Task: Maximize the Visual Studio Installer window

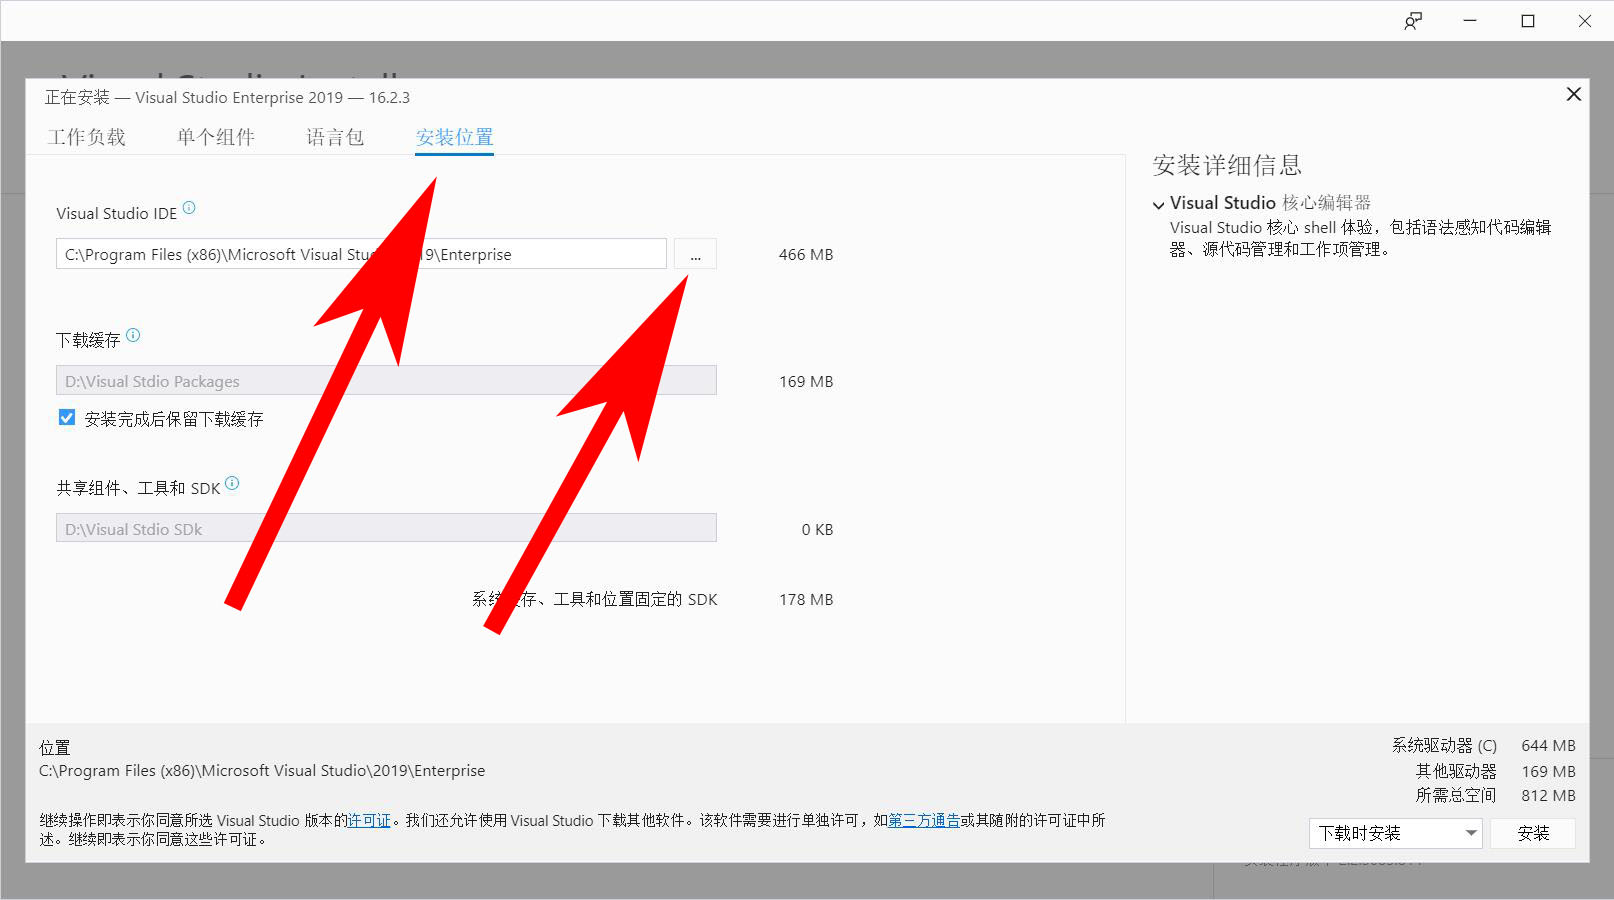Action: [x=1528, y=21]
